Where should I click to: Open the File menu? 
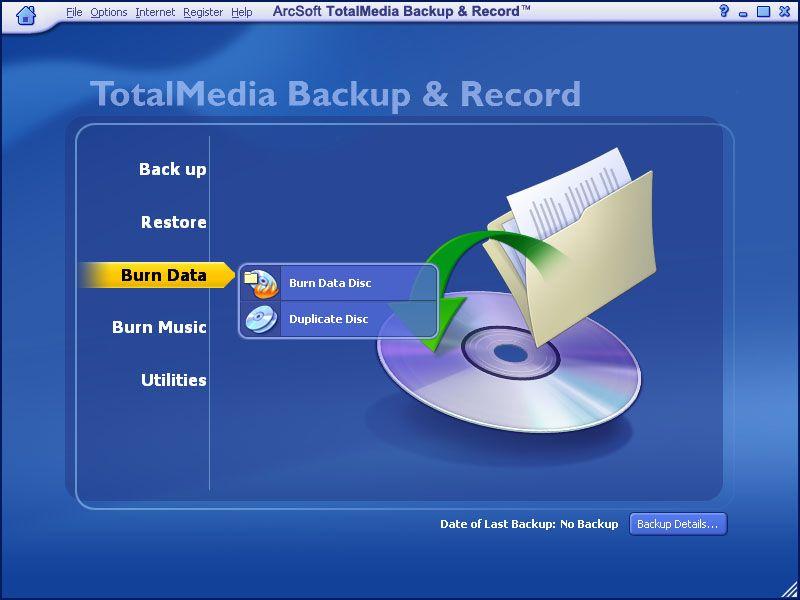pyautogui.click(x=74, y=12)
